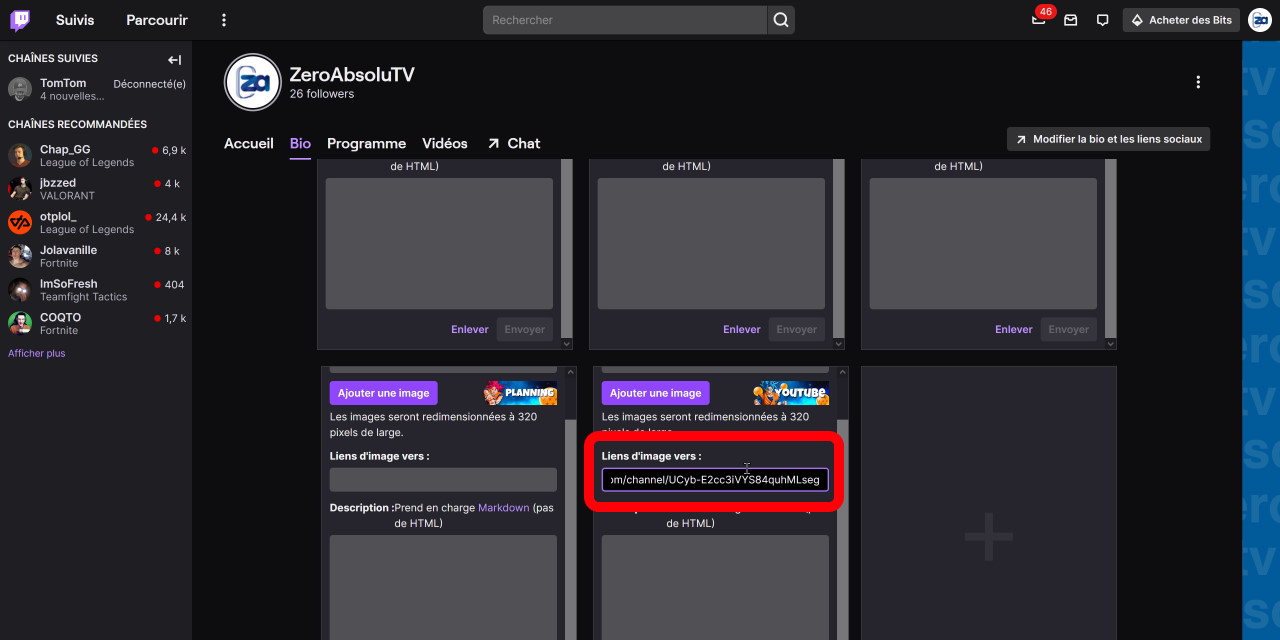The width and height of the screenshot is (1280, 640).
Task: Click the add new panel plus
Action: [x=988, y=538]
